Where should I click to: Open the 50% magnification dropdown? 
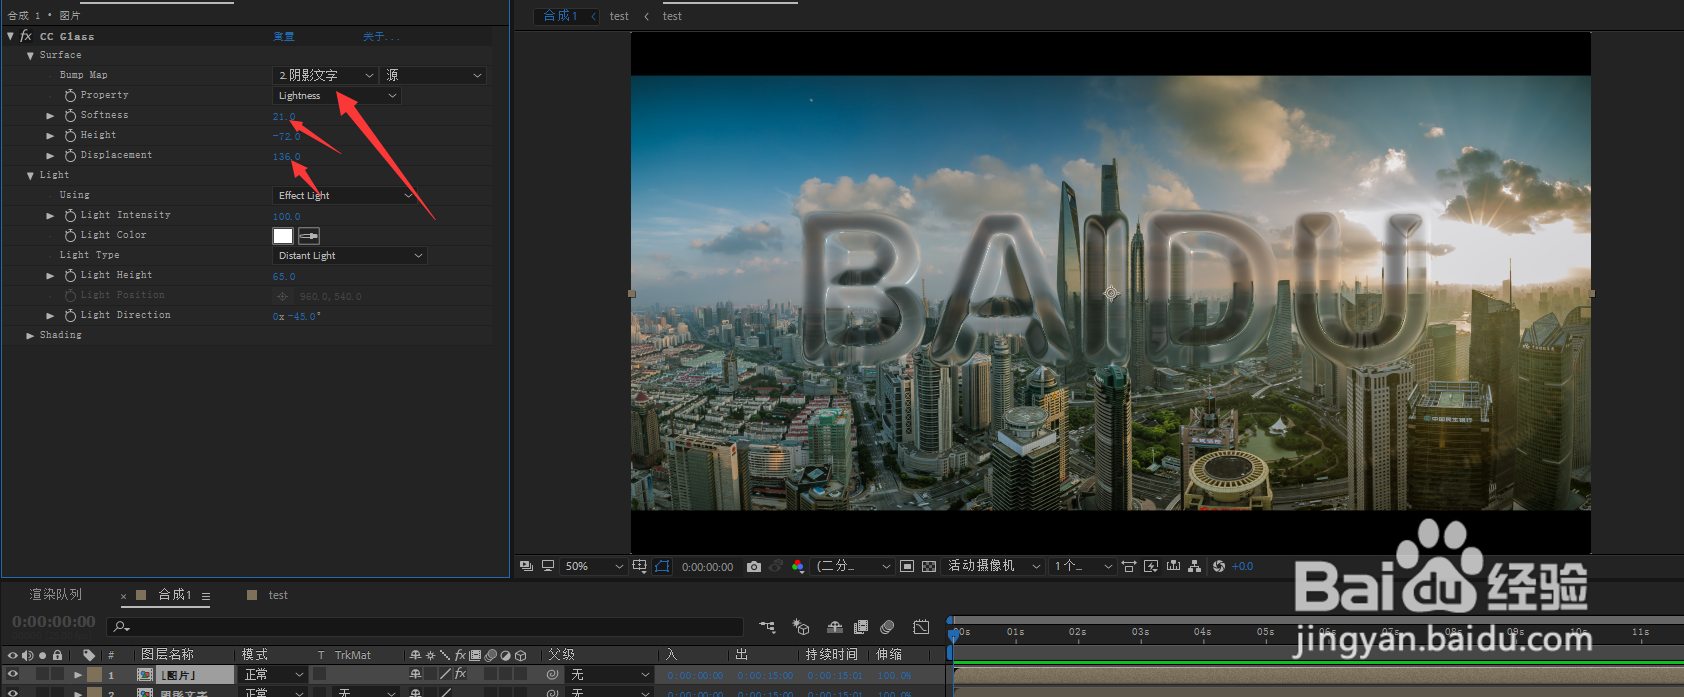(x=593, y=566)
